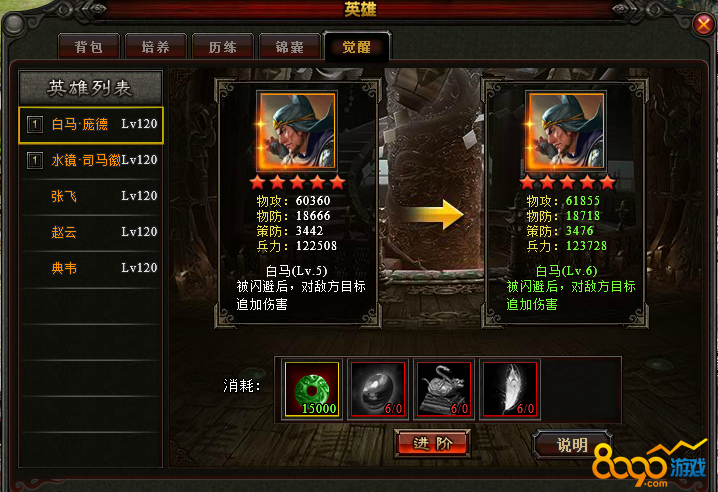The height and width of the screenshot is (492, 718).
Task: Open the 说明 help button
Action: [x=572, y=444]
